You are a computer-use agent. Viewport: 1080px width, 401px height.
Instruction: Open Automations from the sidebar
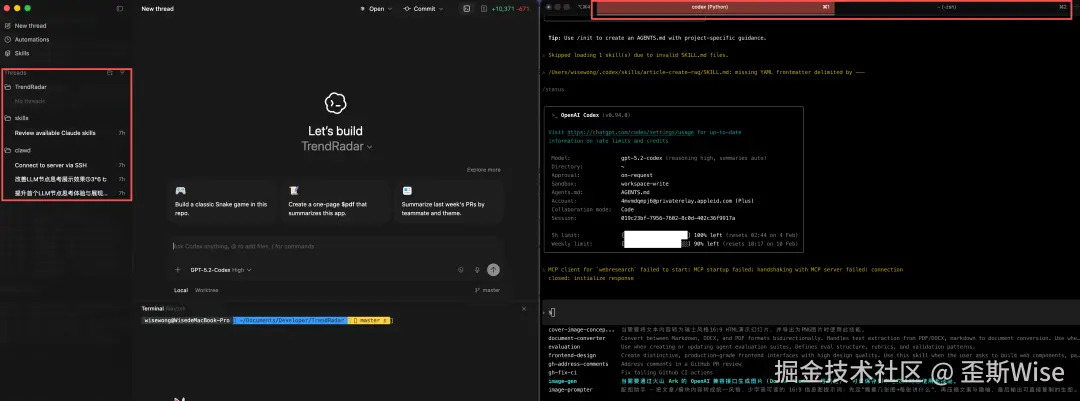click(32, 39)
